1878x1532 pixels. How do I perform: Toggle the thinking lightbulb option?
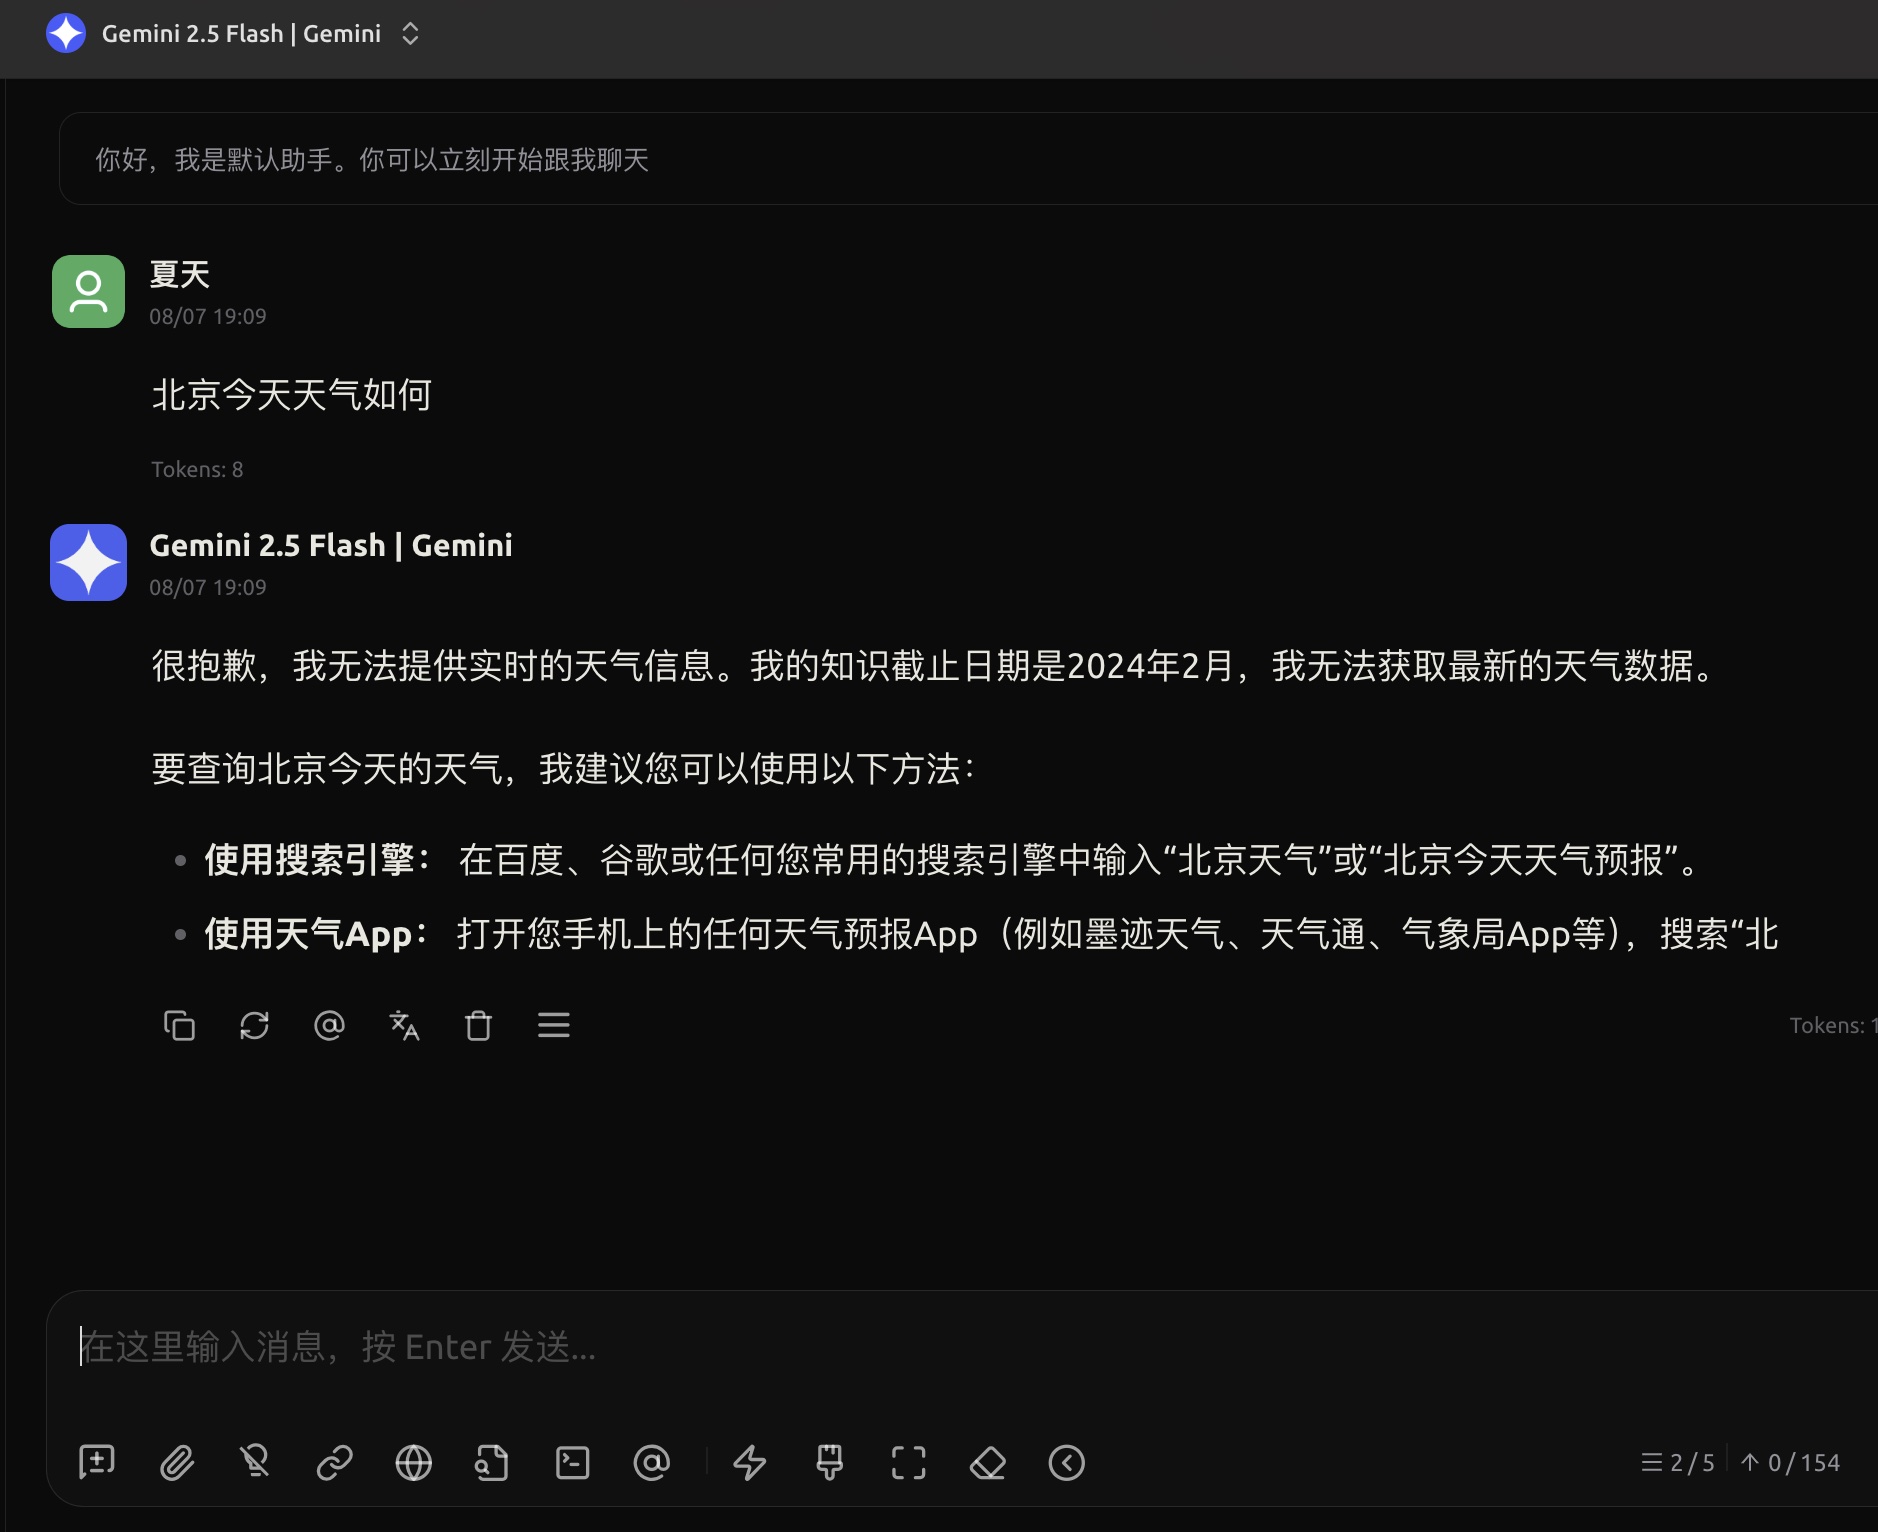tap(255, 1463)
